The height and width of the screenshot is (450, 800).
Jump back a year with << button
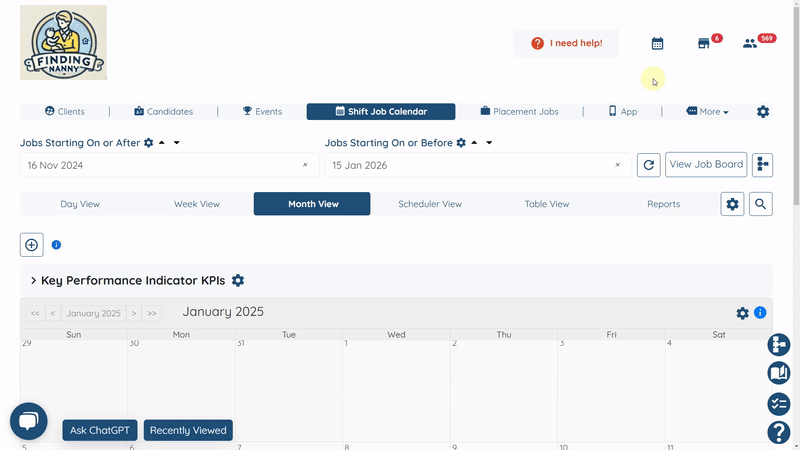(35, 313)
